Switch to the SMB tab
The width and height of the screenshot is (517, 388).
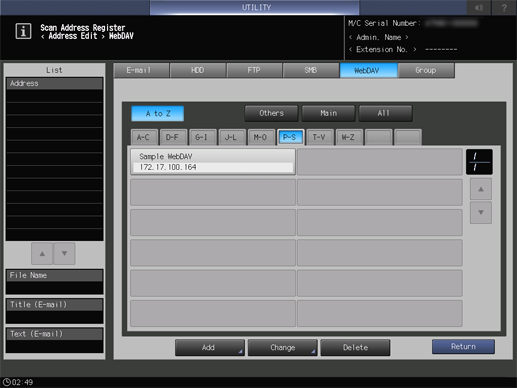click(x=311, y=70)
